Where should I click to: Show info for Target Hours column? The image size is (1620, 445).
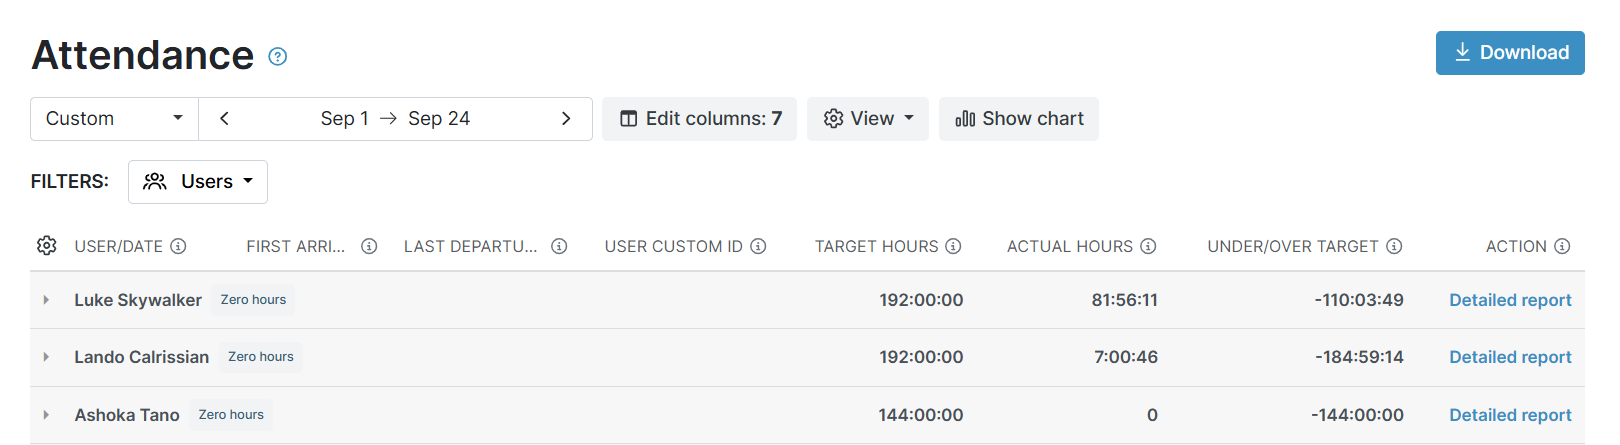[x=953, y=246]
